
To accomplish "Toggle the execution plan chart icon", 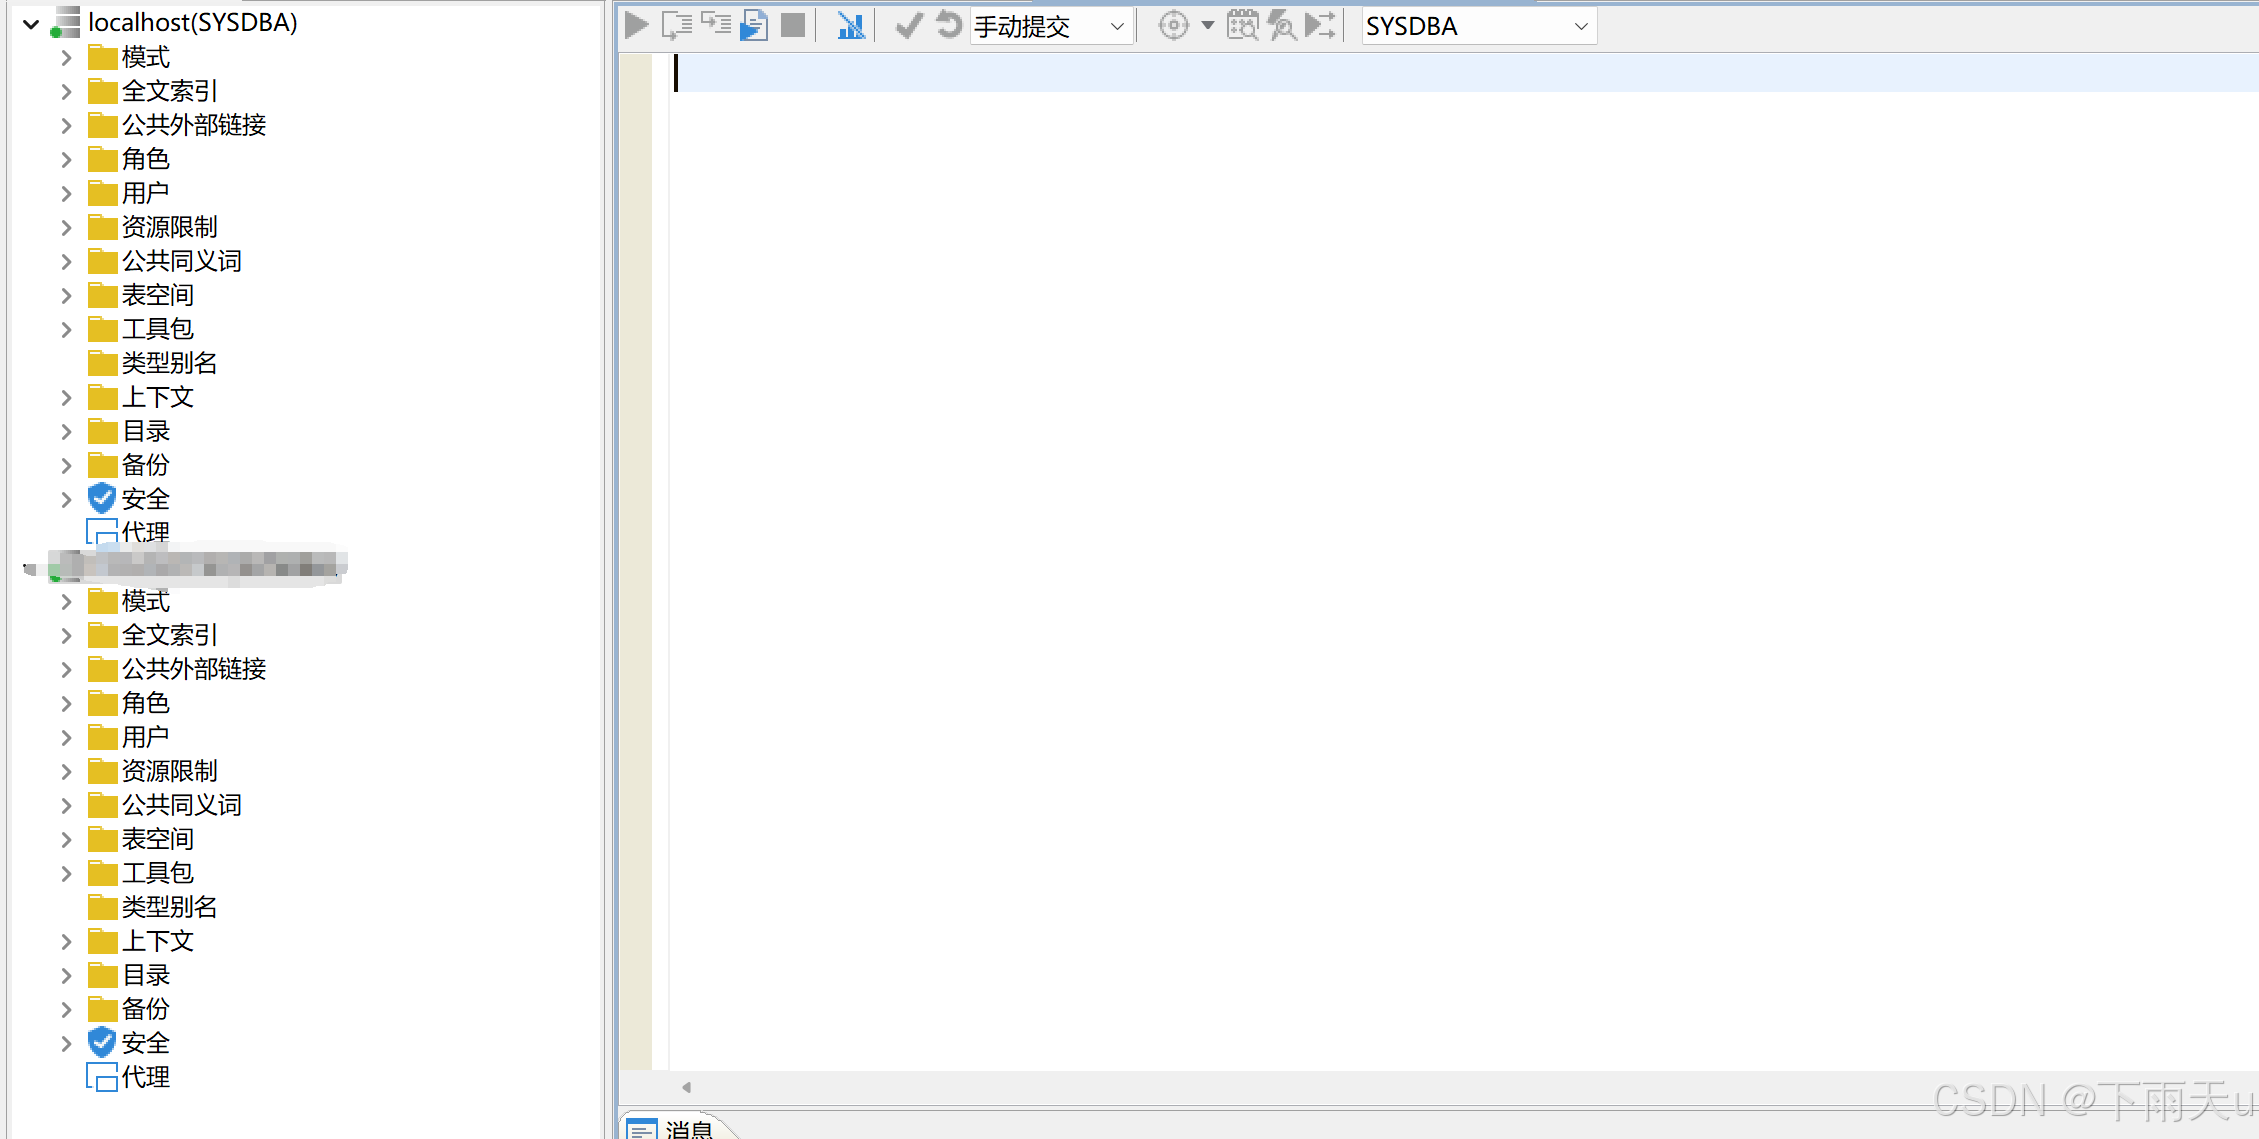I will (x=850, y=25).
